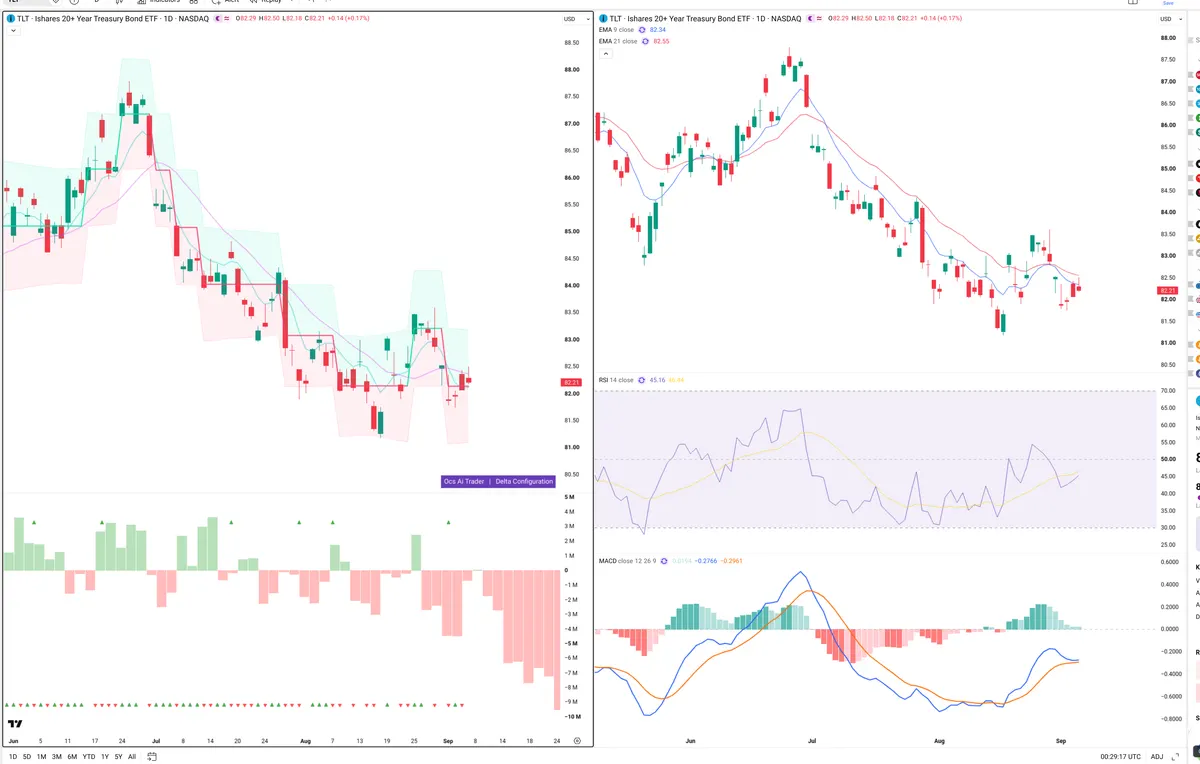Click the EMA 21 value 82.55

[x=662, y=41]
